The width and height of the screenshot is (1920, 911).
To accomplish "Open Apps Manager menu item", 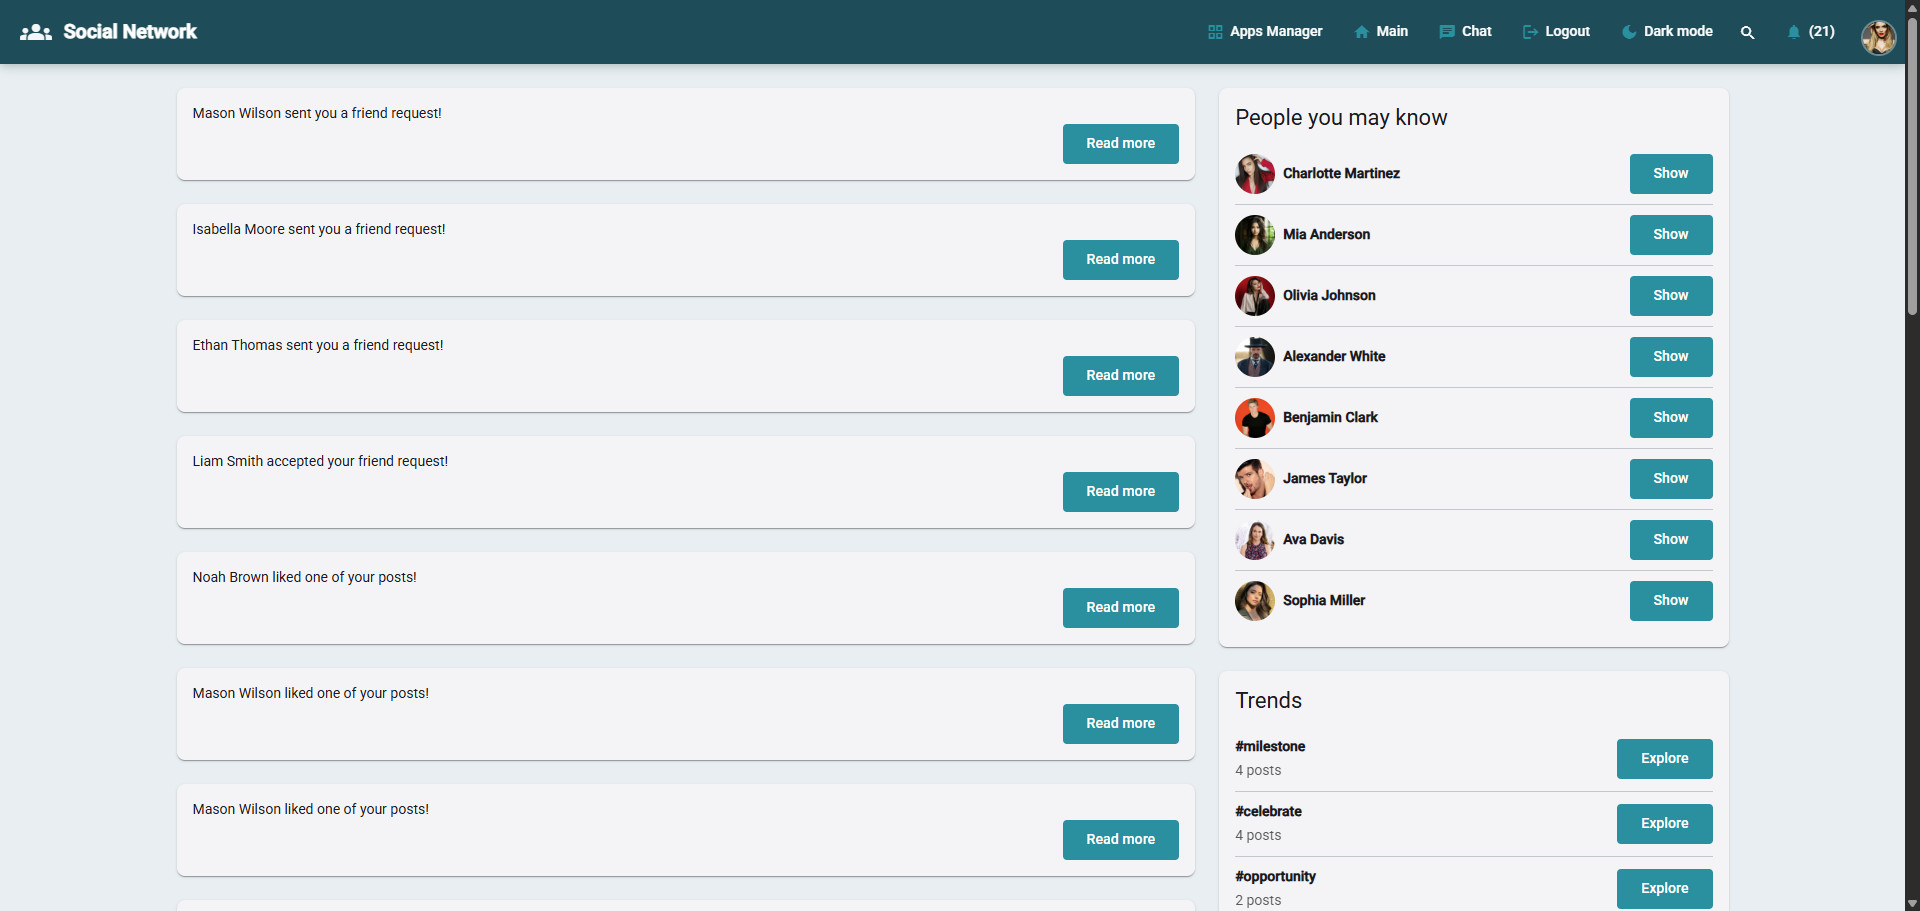I will (x=1265, y=32).
